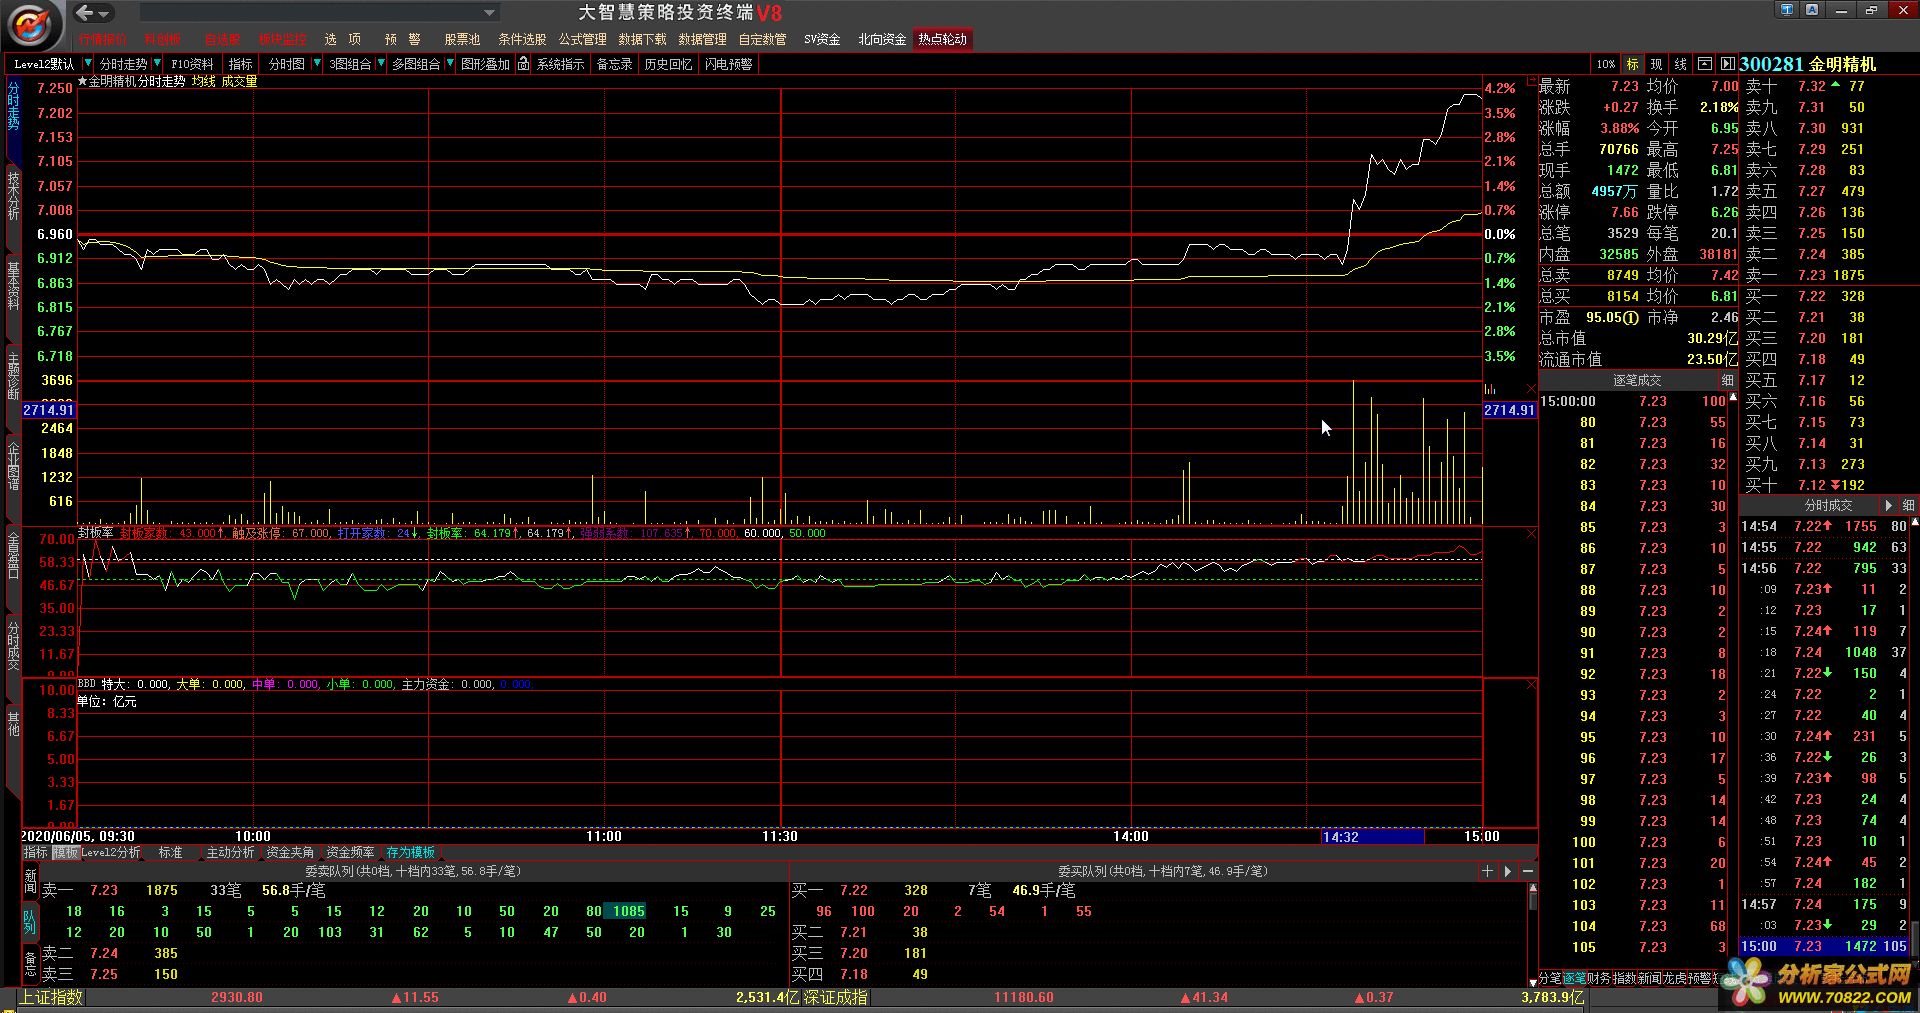The width and height of the screenshot is (1920, 1013).
Task: Select the 指标 bottom tab
Action: (x=35, y=852)
